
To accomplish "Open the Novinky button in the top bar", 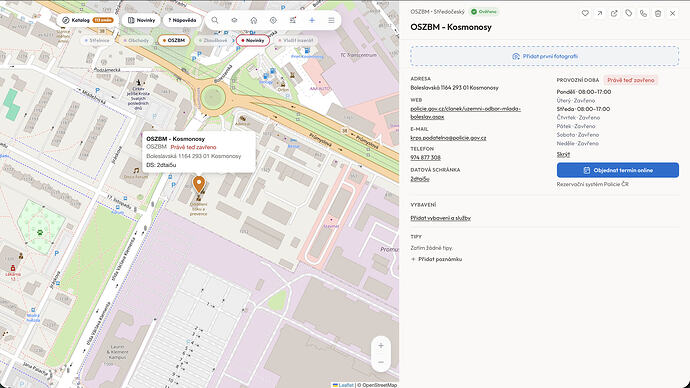I will point(141,20).
